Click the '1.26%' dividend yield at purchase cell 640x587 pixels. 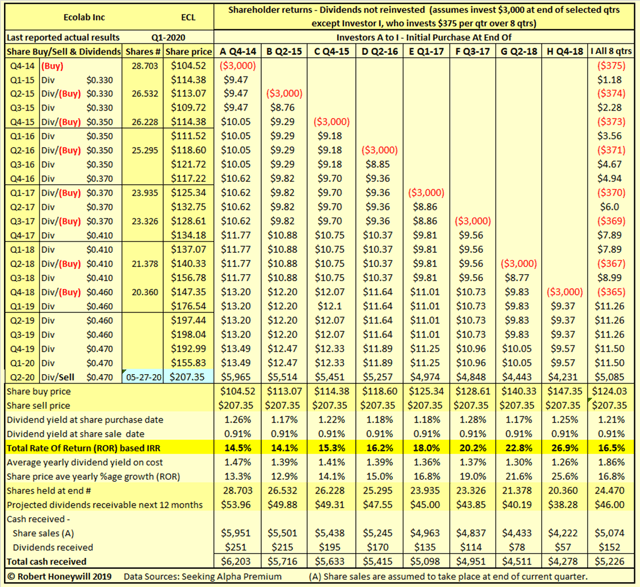click(238, 420)
